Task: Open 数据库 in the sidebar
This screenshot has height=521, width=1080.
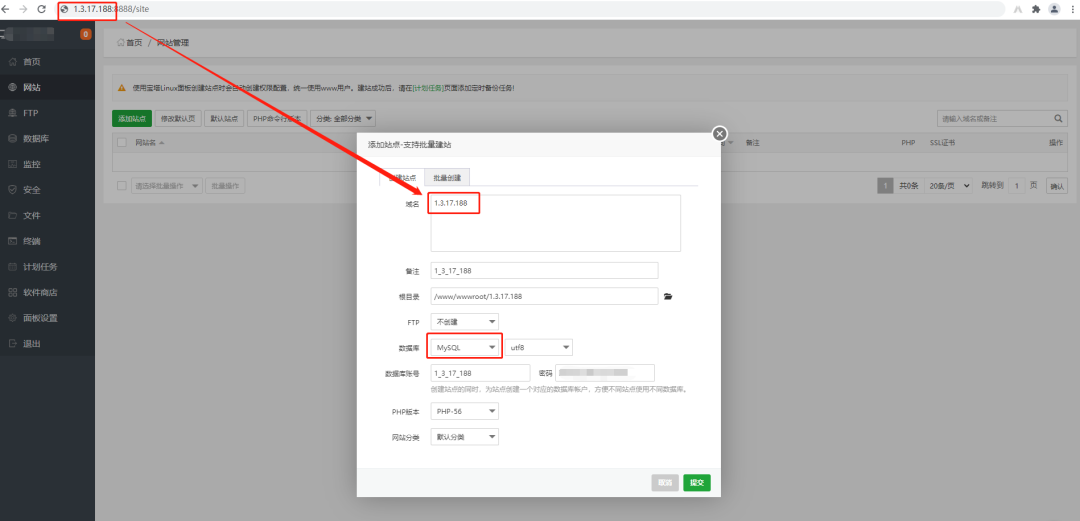Action: pyautogui.click(x=48, y=139)
